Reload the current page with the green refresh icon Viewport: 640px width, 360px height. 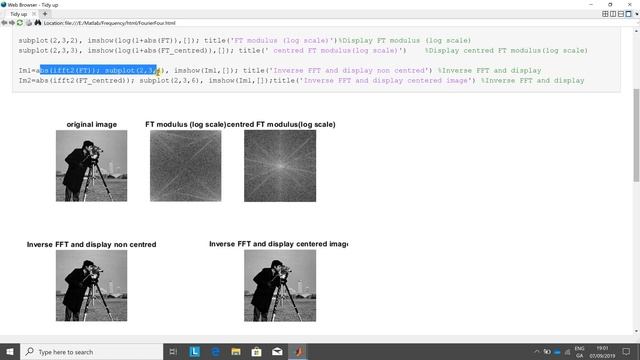20,23
